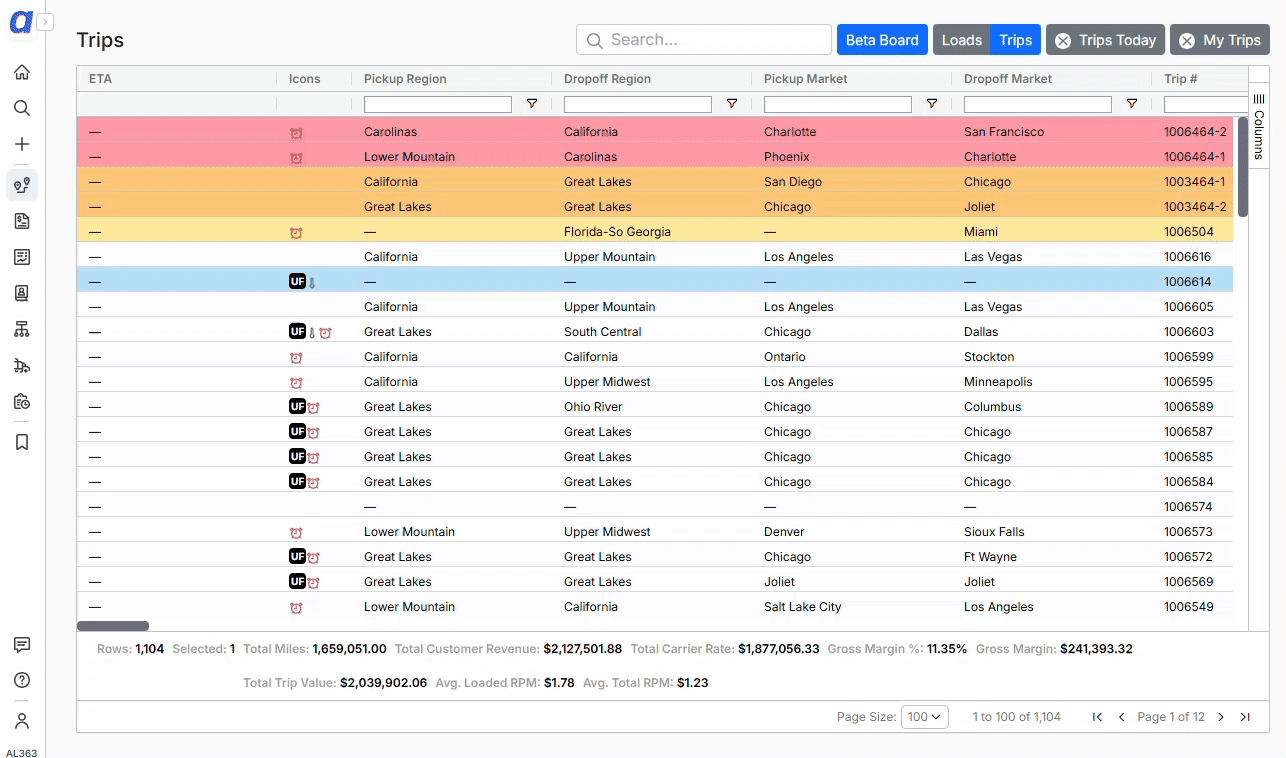Open the list board icon in the sidebar
The image size is (1286, 758).
pyautogui.click(x=22, y=257)
